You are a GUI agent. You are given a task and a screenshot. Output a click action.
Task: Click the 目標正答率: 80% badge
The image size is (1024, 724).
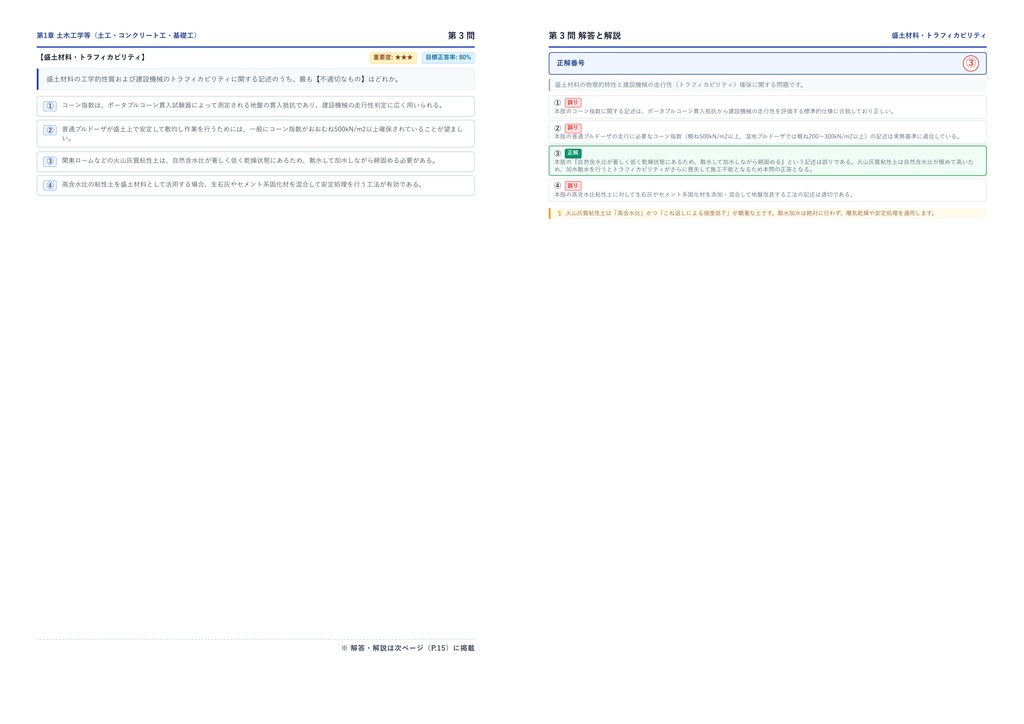click(x=448, y=57)
